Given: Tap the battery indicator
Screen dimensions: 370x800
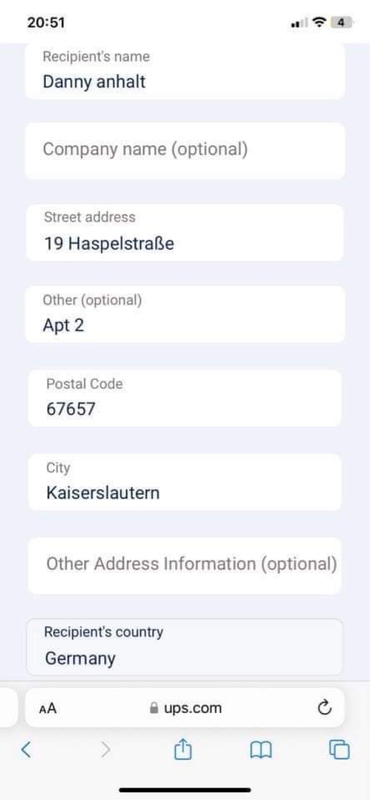Looking at the screenshot, I should pos(341,22).
